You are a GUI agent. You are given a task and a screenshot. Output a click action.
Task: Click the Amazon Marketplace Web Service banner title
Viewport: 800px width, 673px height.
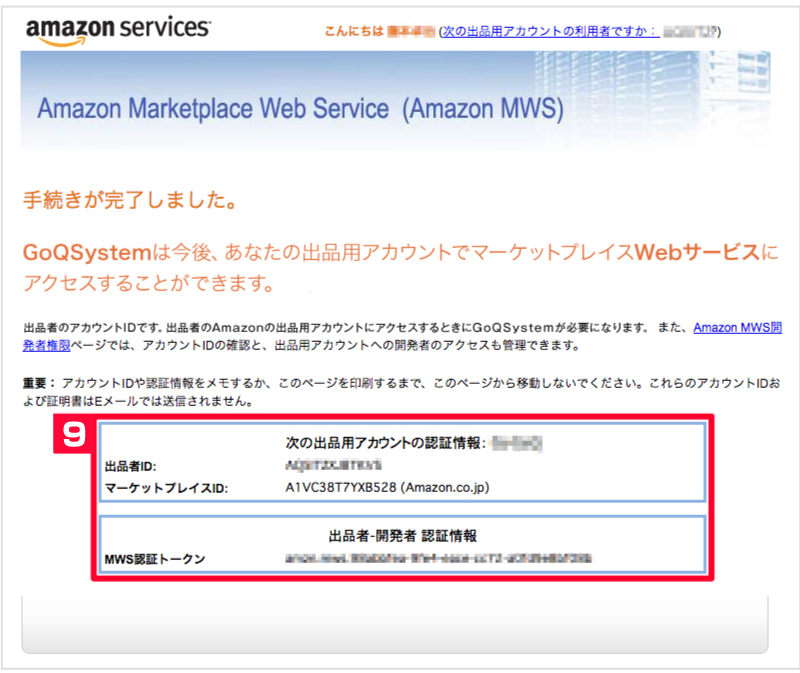301,108
